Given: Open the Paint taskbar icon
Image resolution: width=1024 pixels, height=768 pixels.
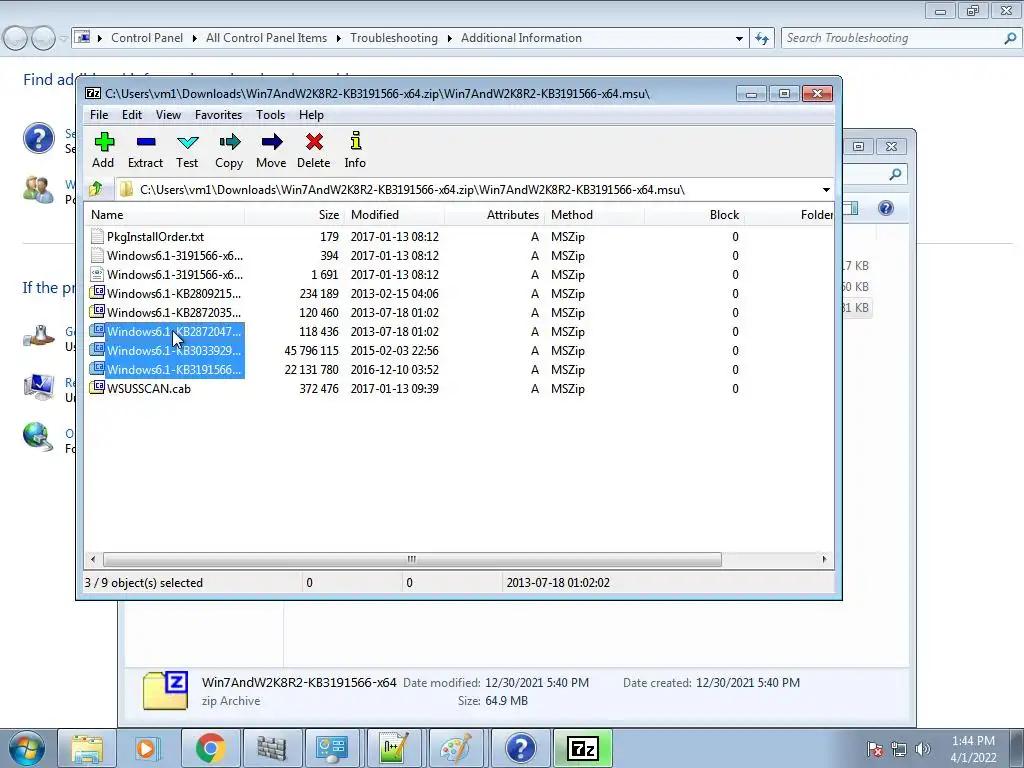Looking at the screenshot, I should [x=456, y=748].
